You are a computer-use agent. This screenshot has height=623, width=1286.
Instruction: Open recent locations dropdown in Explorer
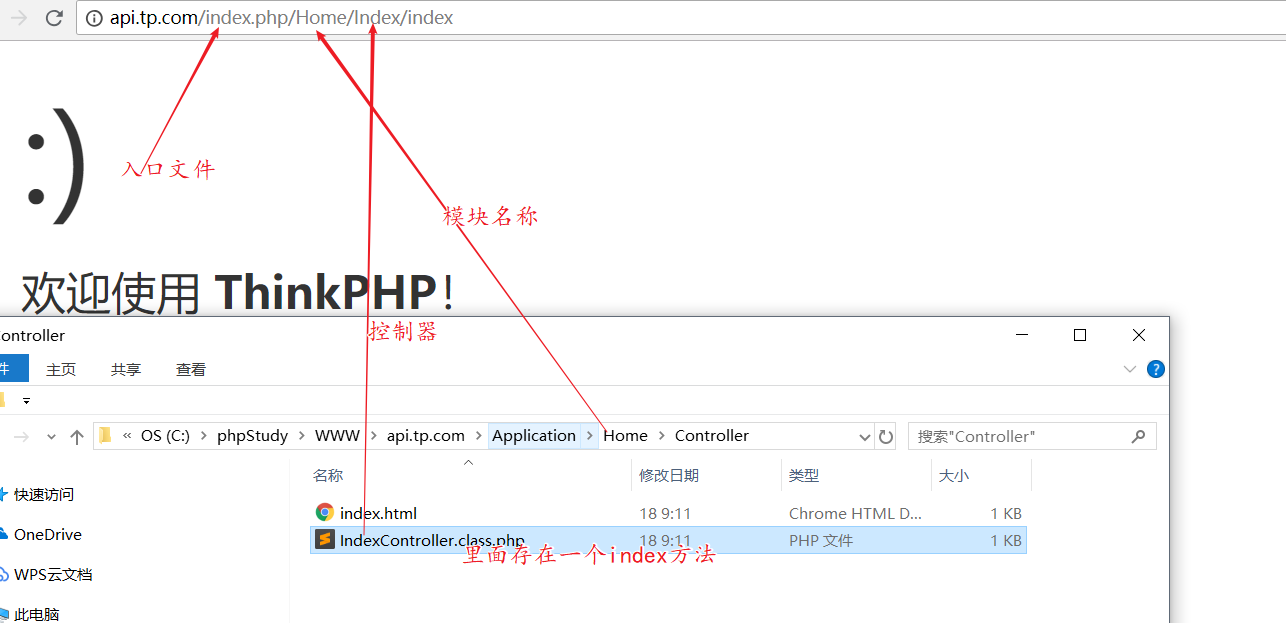[x=52, y=437]
